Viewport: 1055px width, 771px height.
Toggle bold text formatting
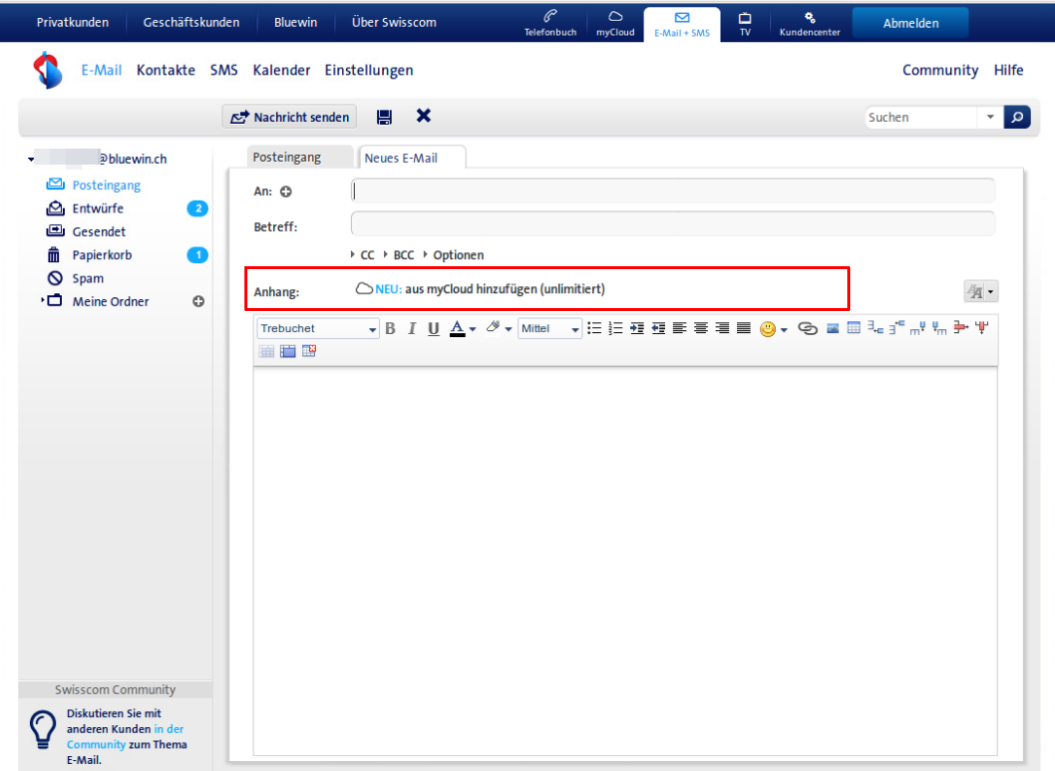tap(391, 329)
